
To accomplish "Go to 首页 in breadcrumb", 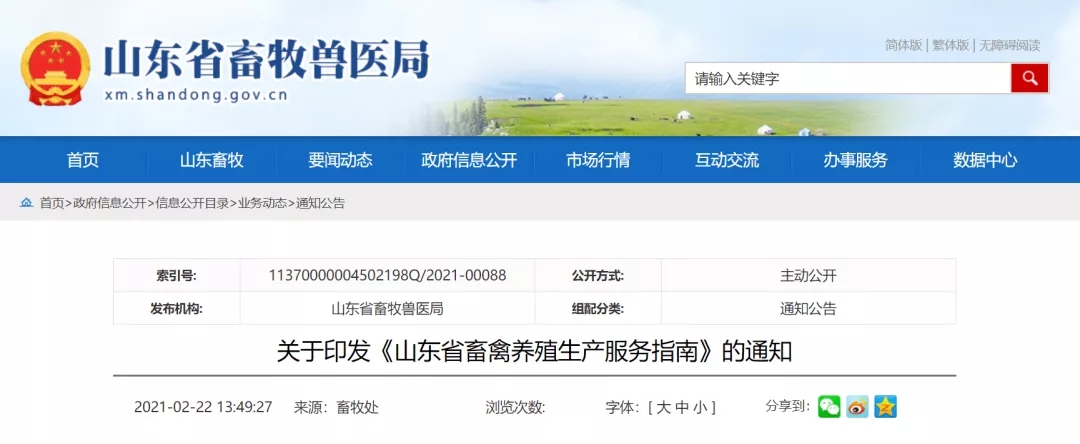I will point(52,203).
